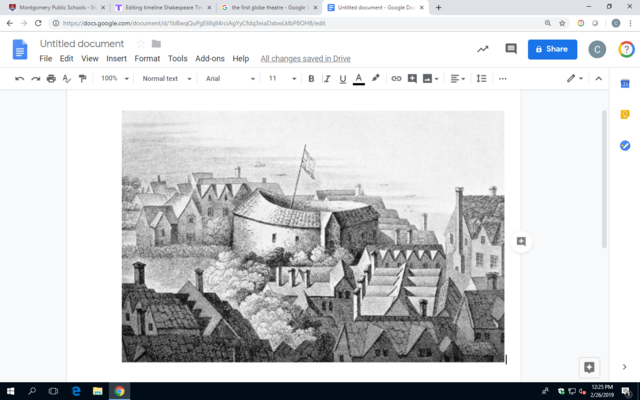Open the Insert menu
640x400 pixels.
click(116, 58)
